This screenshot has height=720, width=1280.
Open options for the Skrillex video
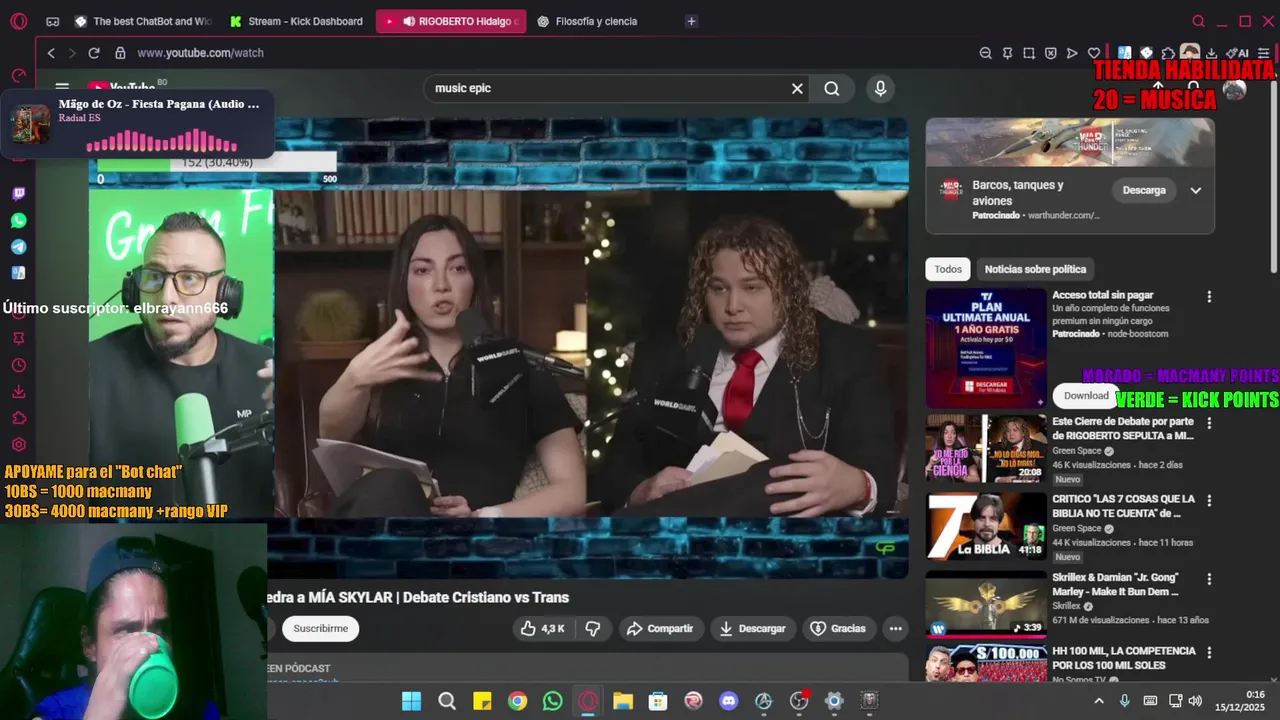(1209, 578)
